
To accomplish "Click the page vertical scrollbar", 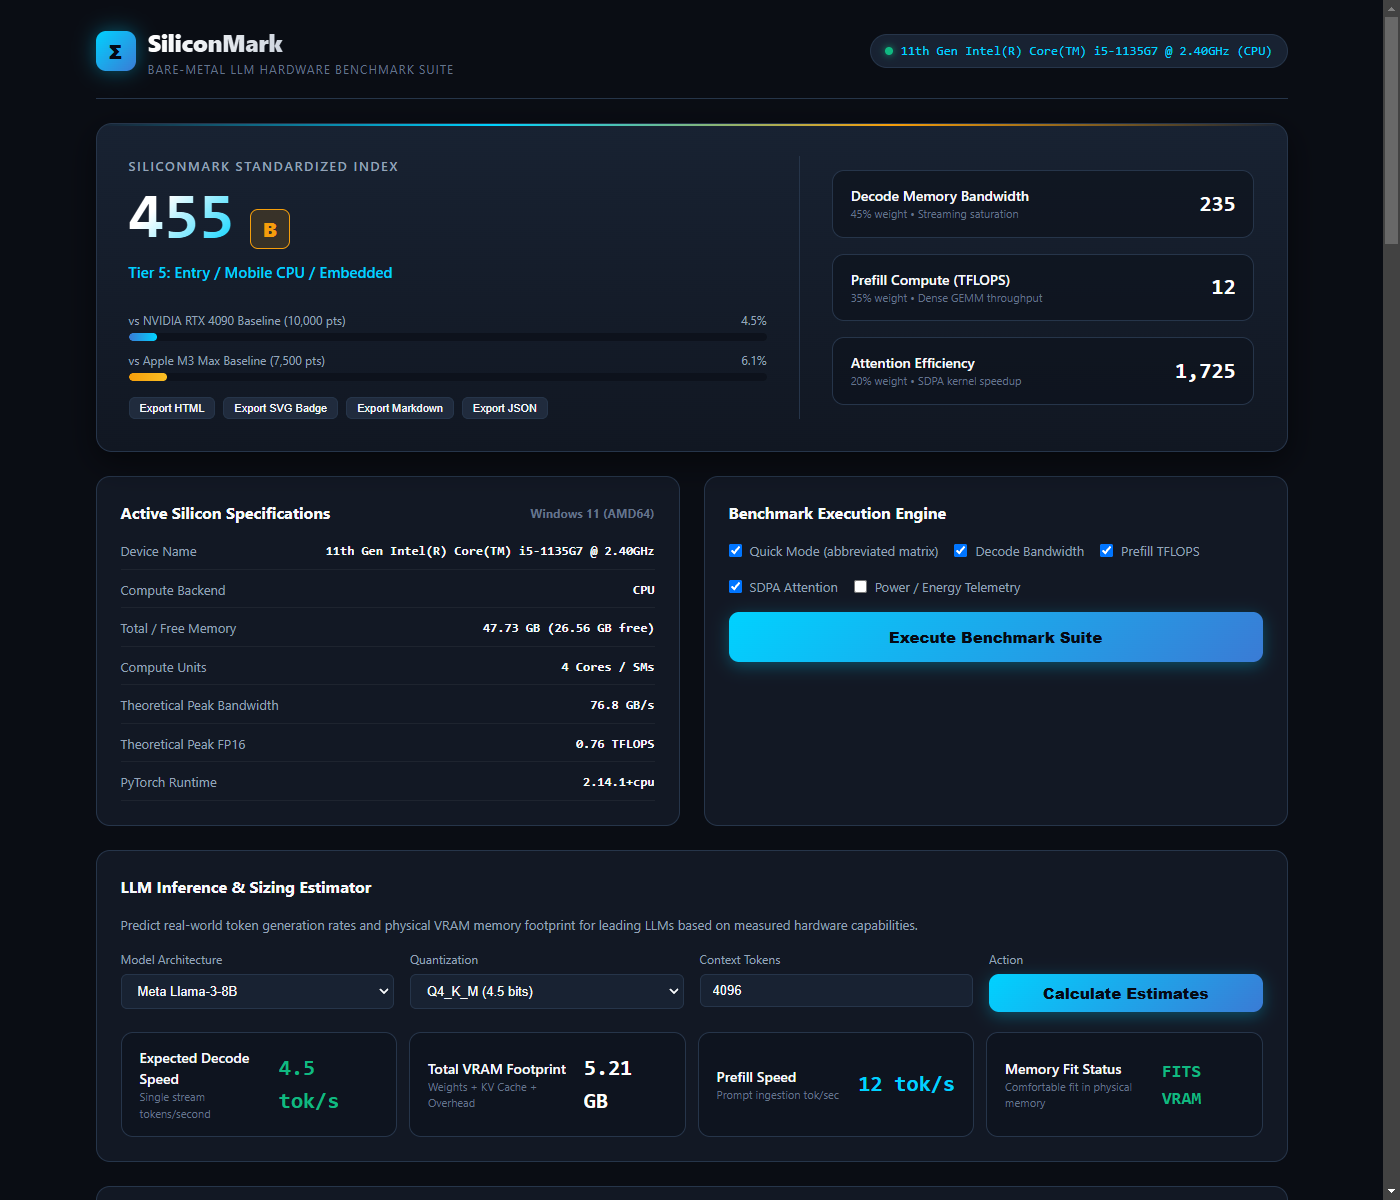I will pyautogui.click(x=1391, y=600).
